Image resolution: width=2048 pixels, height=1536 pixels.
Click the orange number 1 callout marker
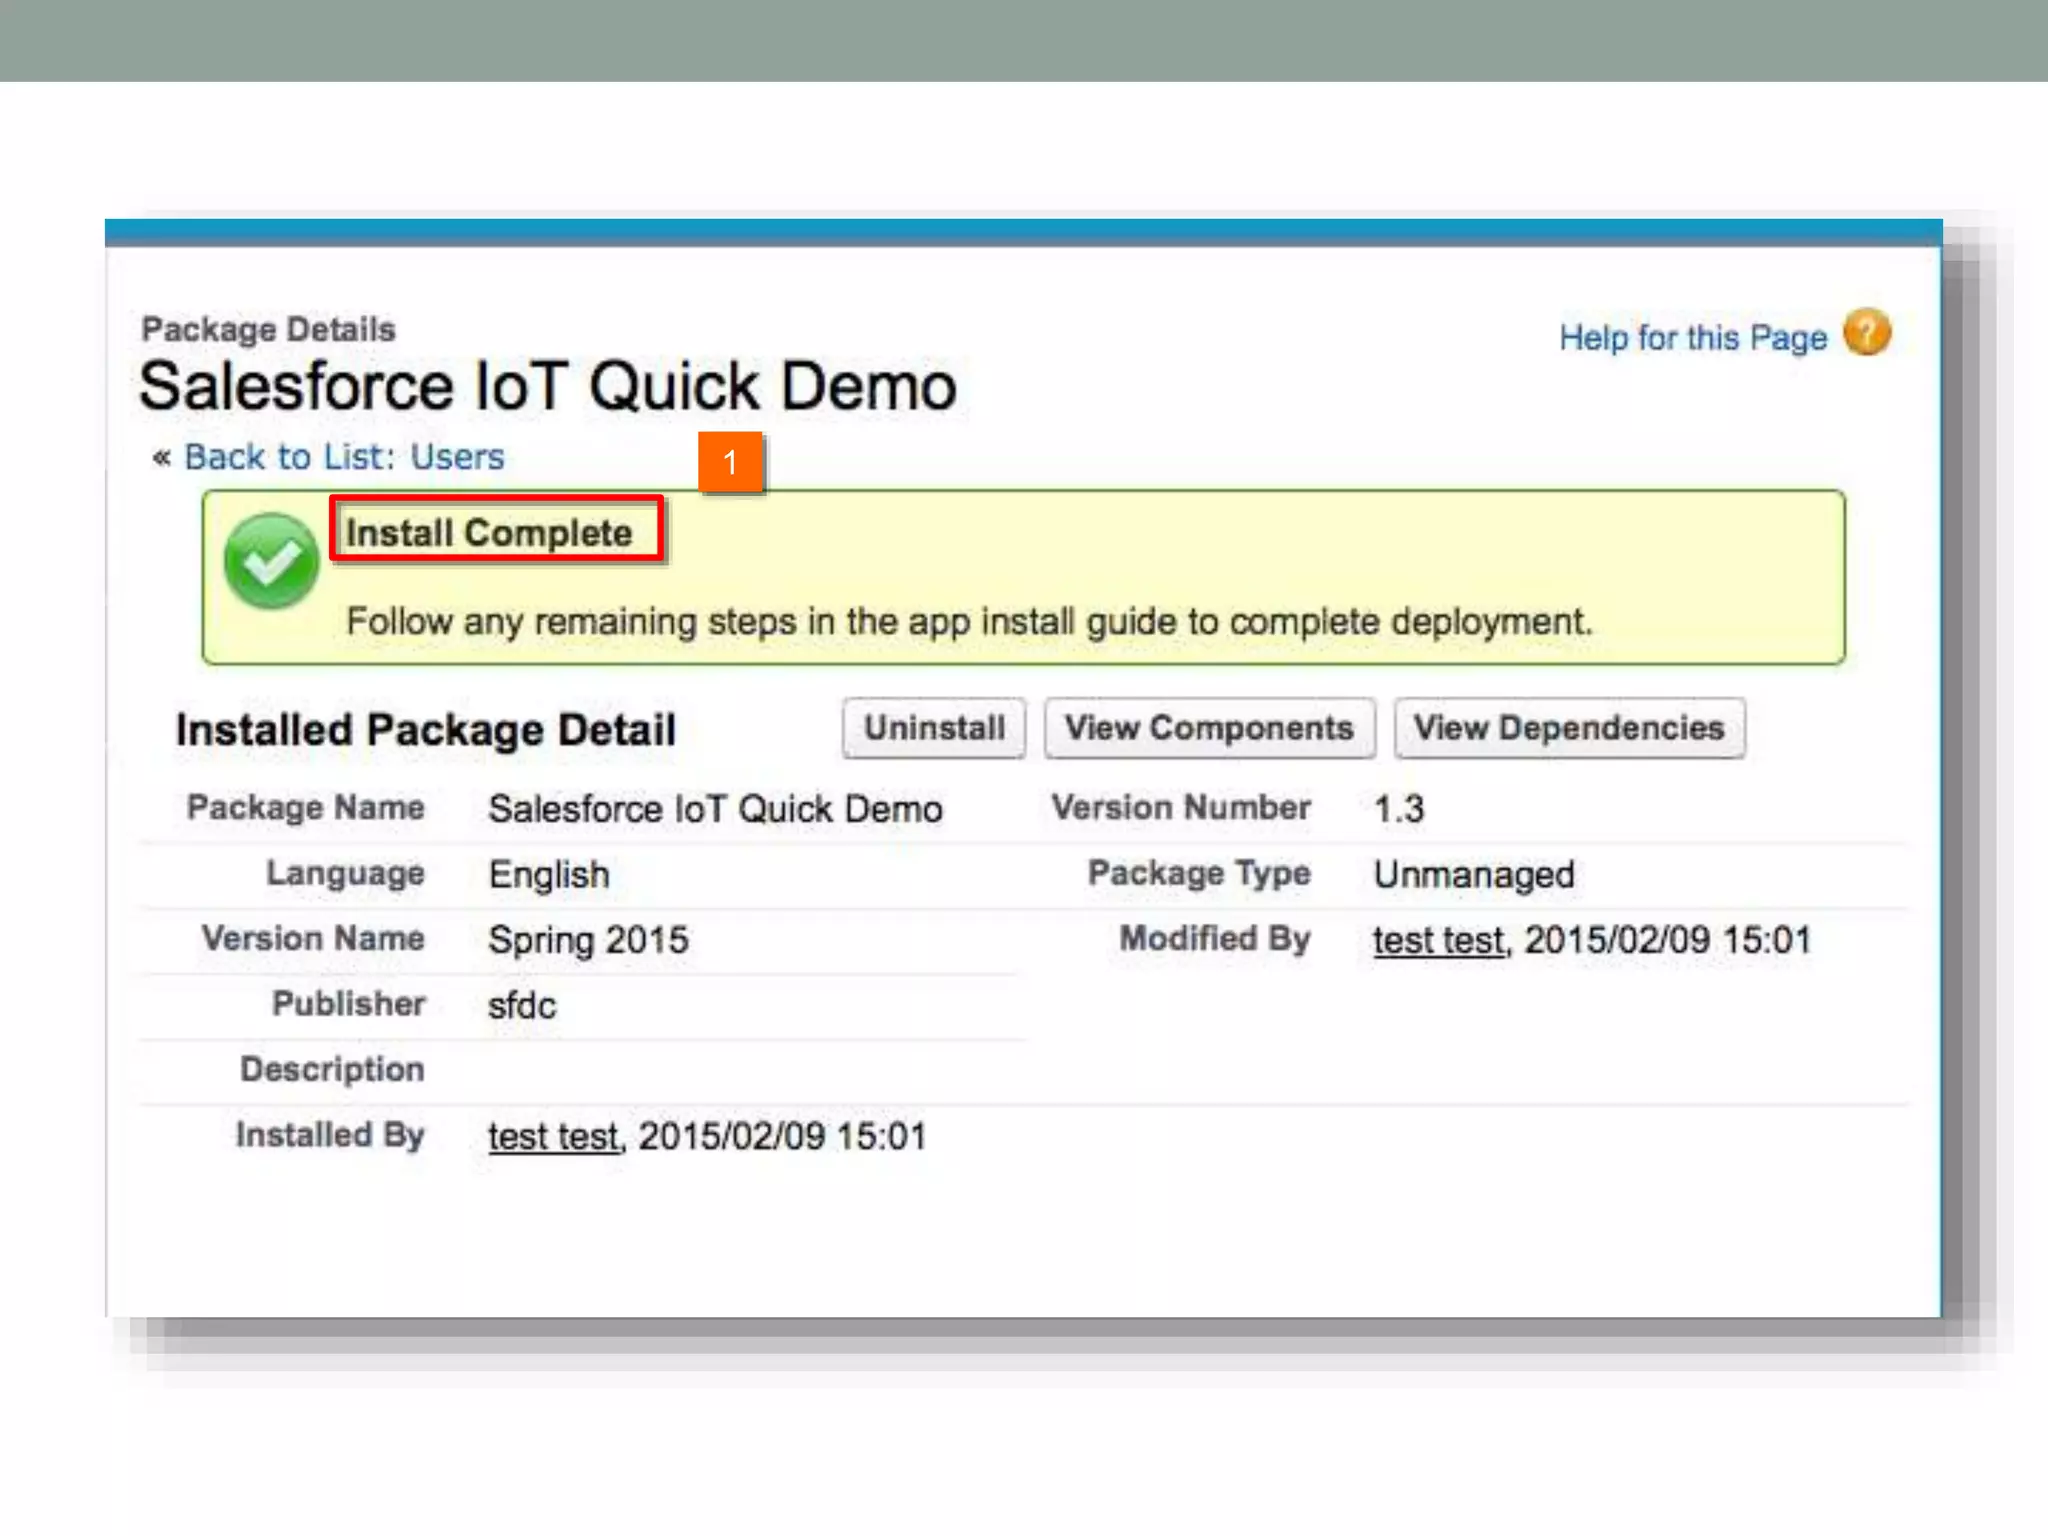pyautogui.click(x=730, y=462)
